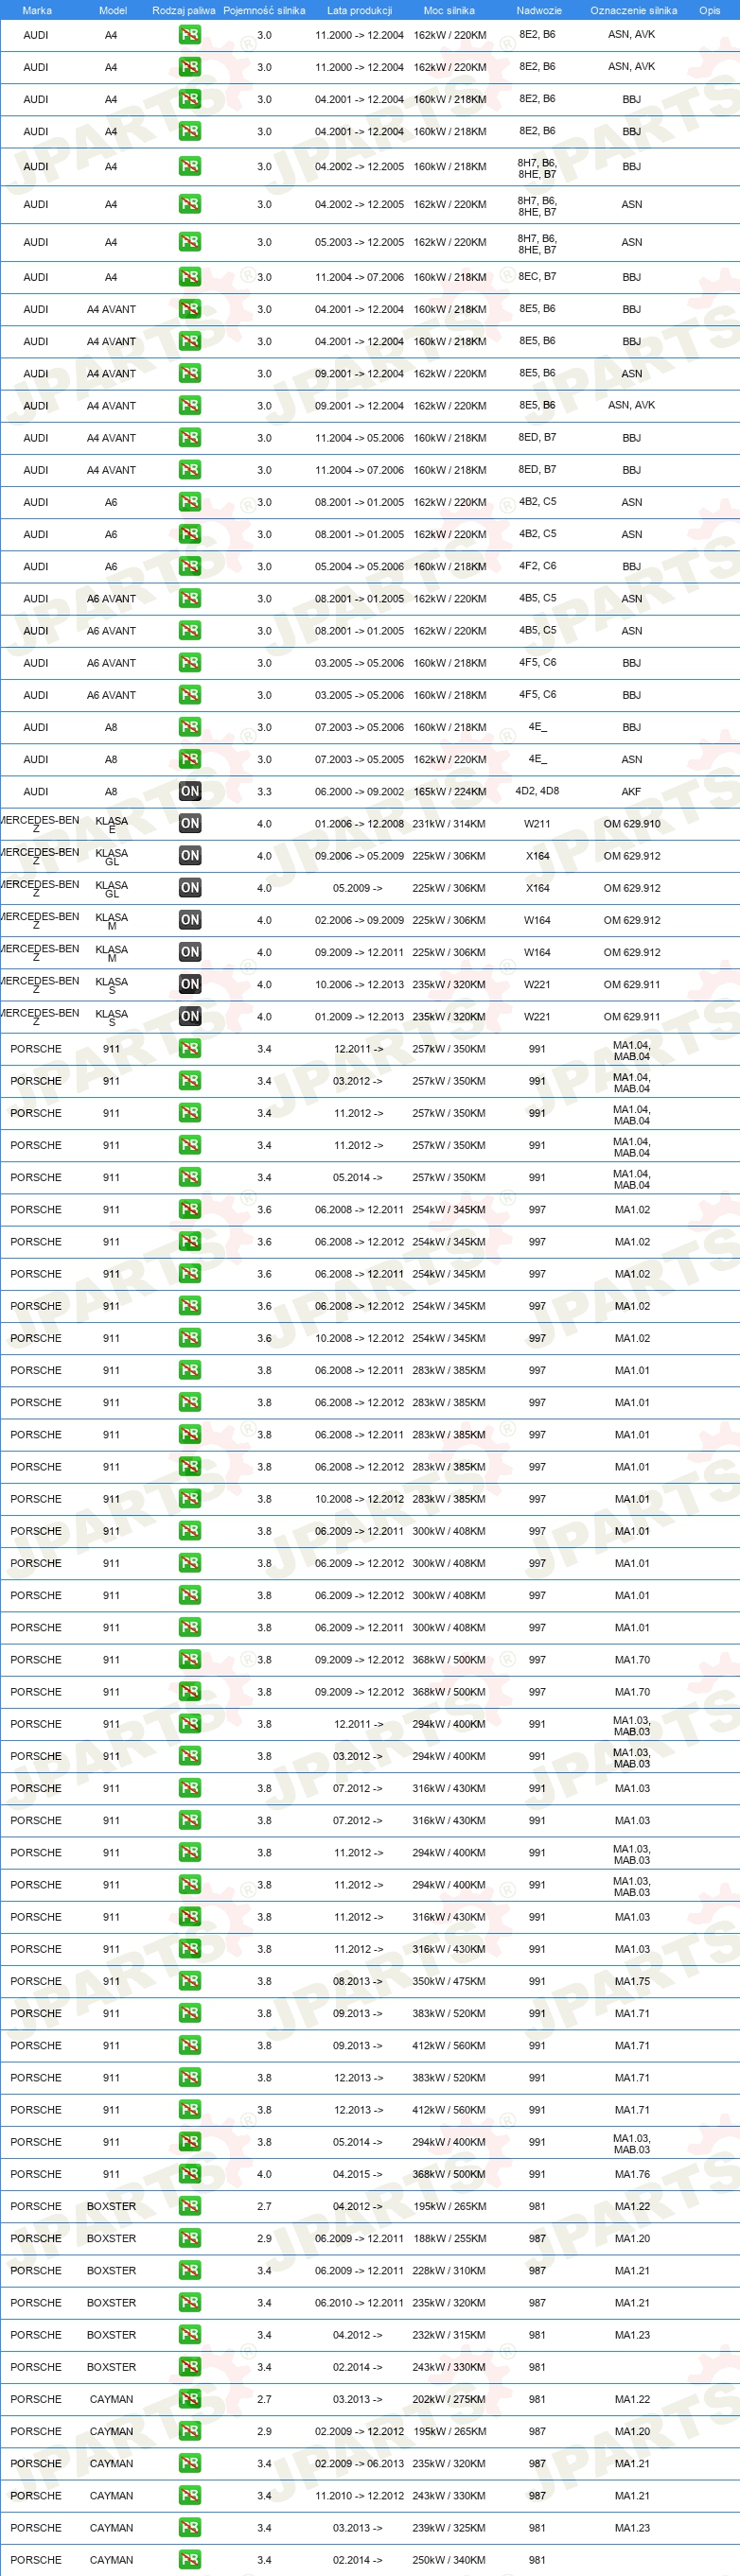Click the PB icon in the Boxster 02.2014 row
740x2576 pixels.
click(x=190, y=2367)
